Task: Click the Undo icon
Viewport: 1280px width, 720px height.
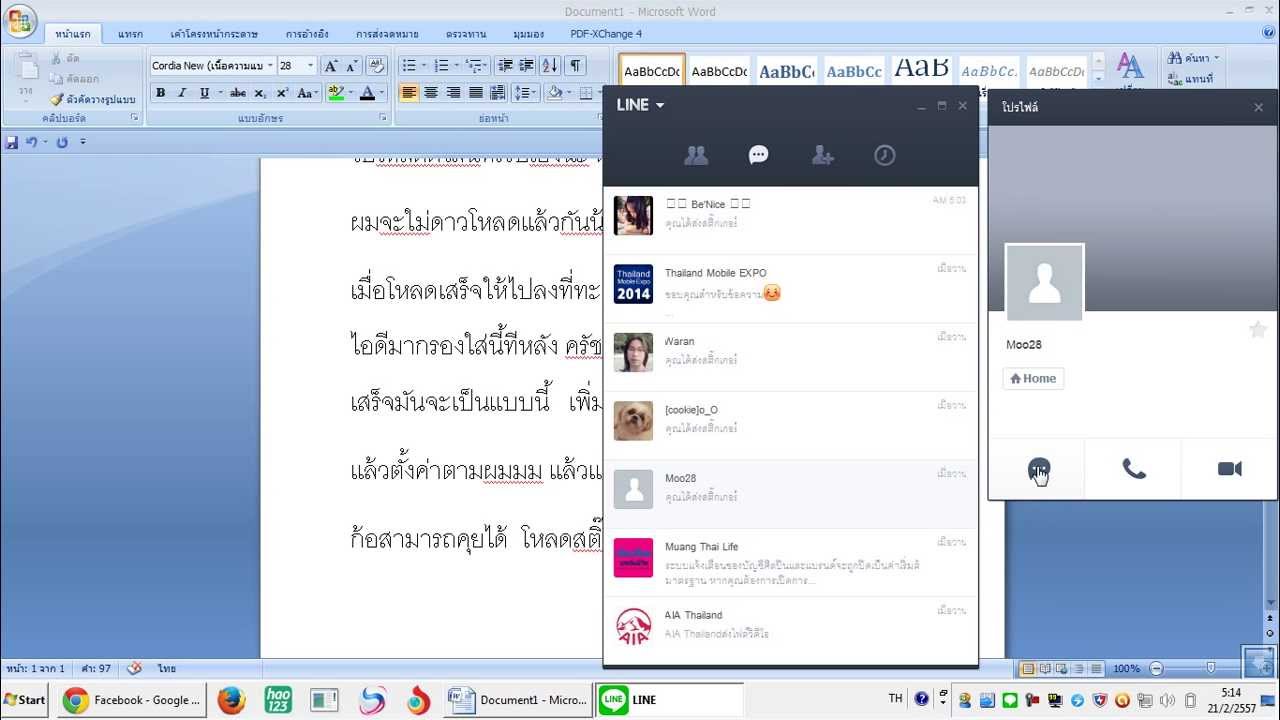Action: (32, 142)
